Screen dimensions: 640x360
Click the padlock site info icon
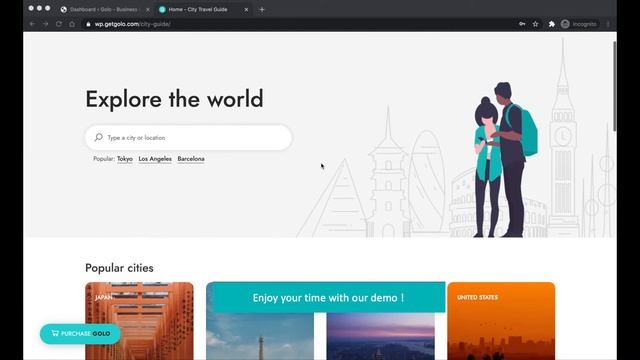click(88, 24)
